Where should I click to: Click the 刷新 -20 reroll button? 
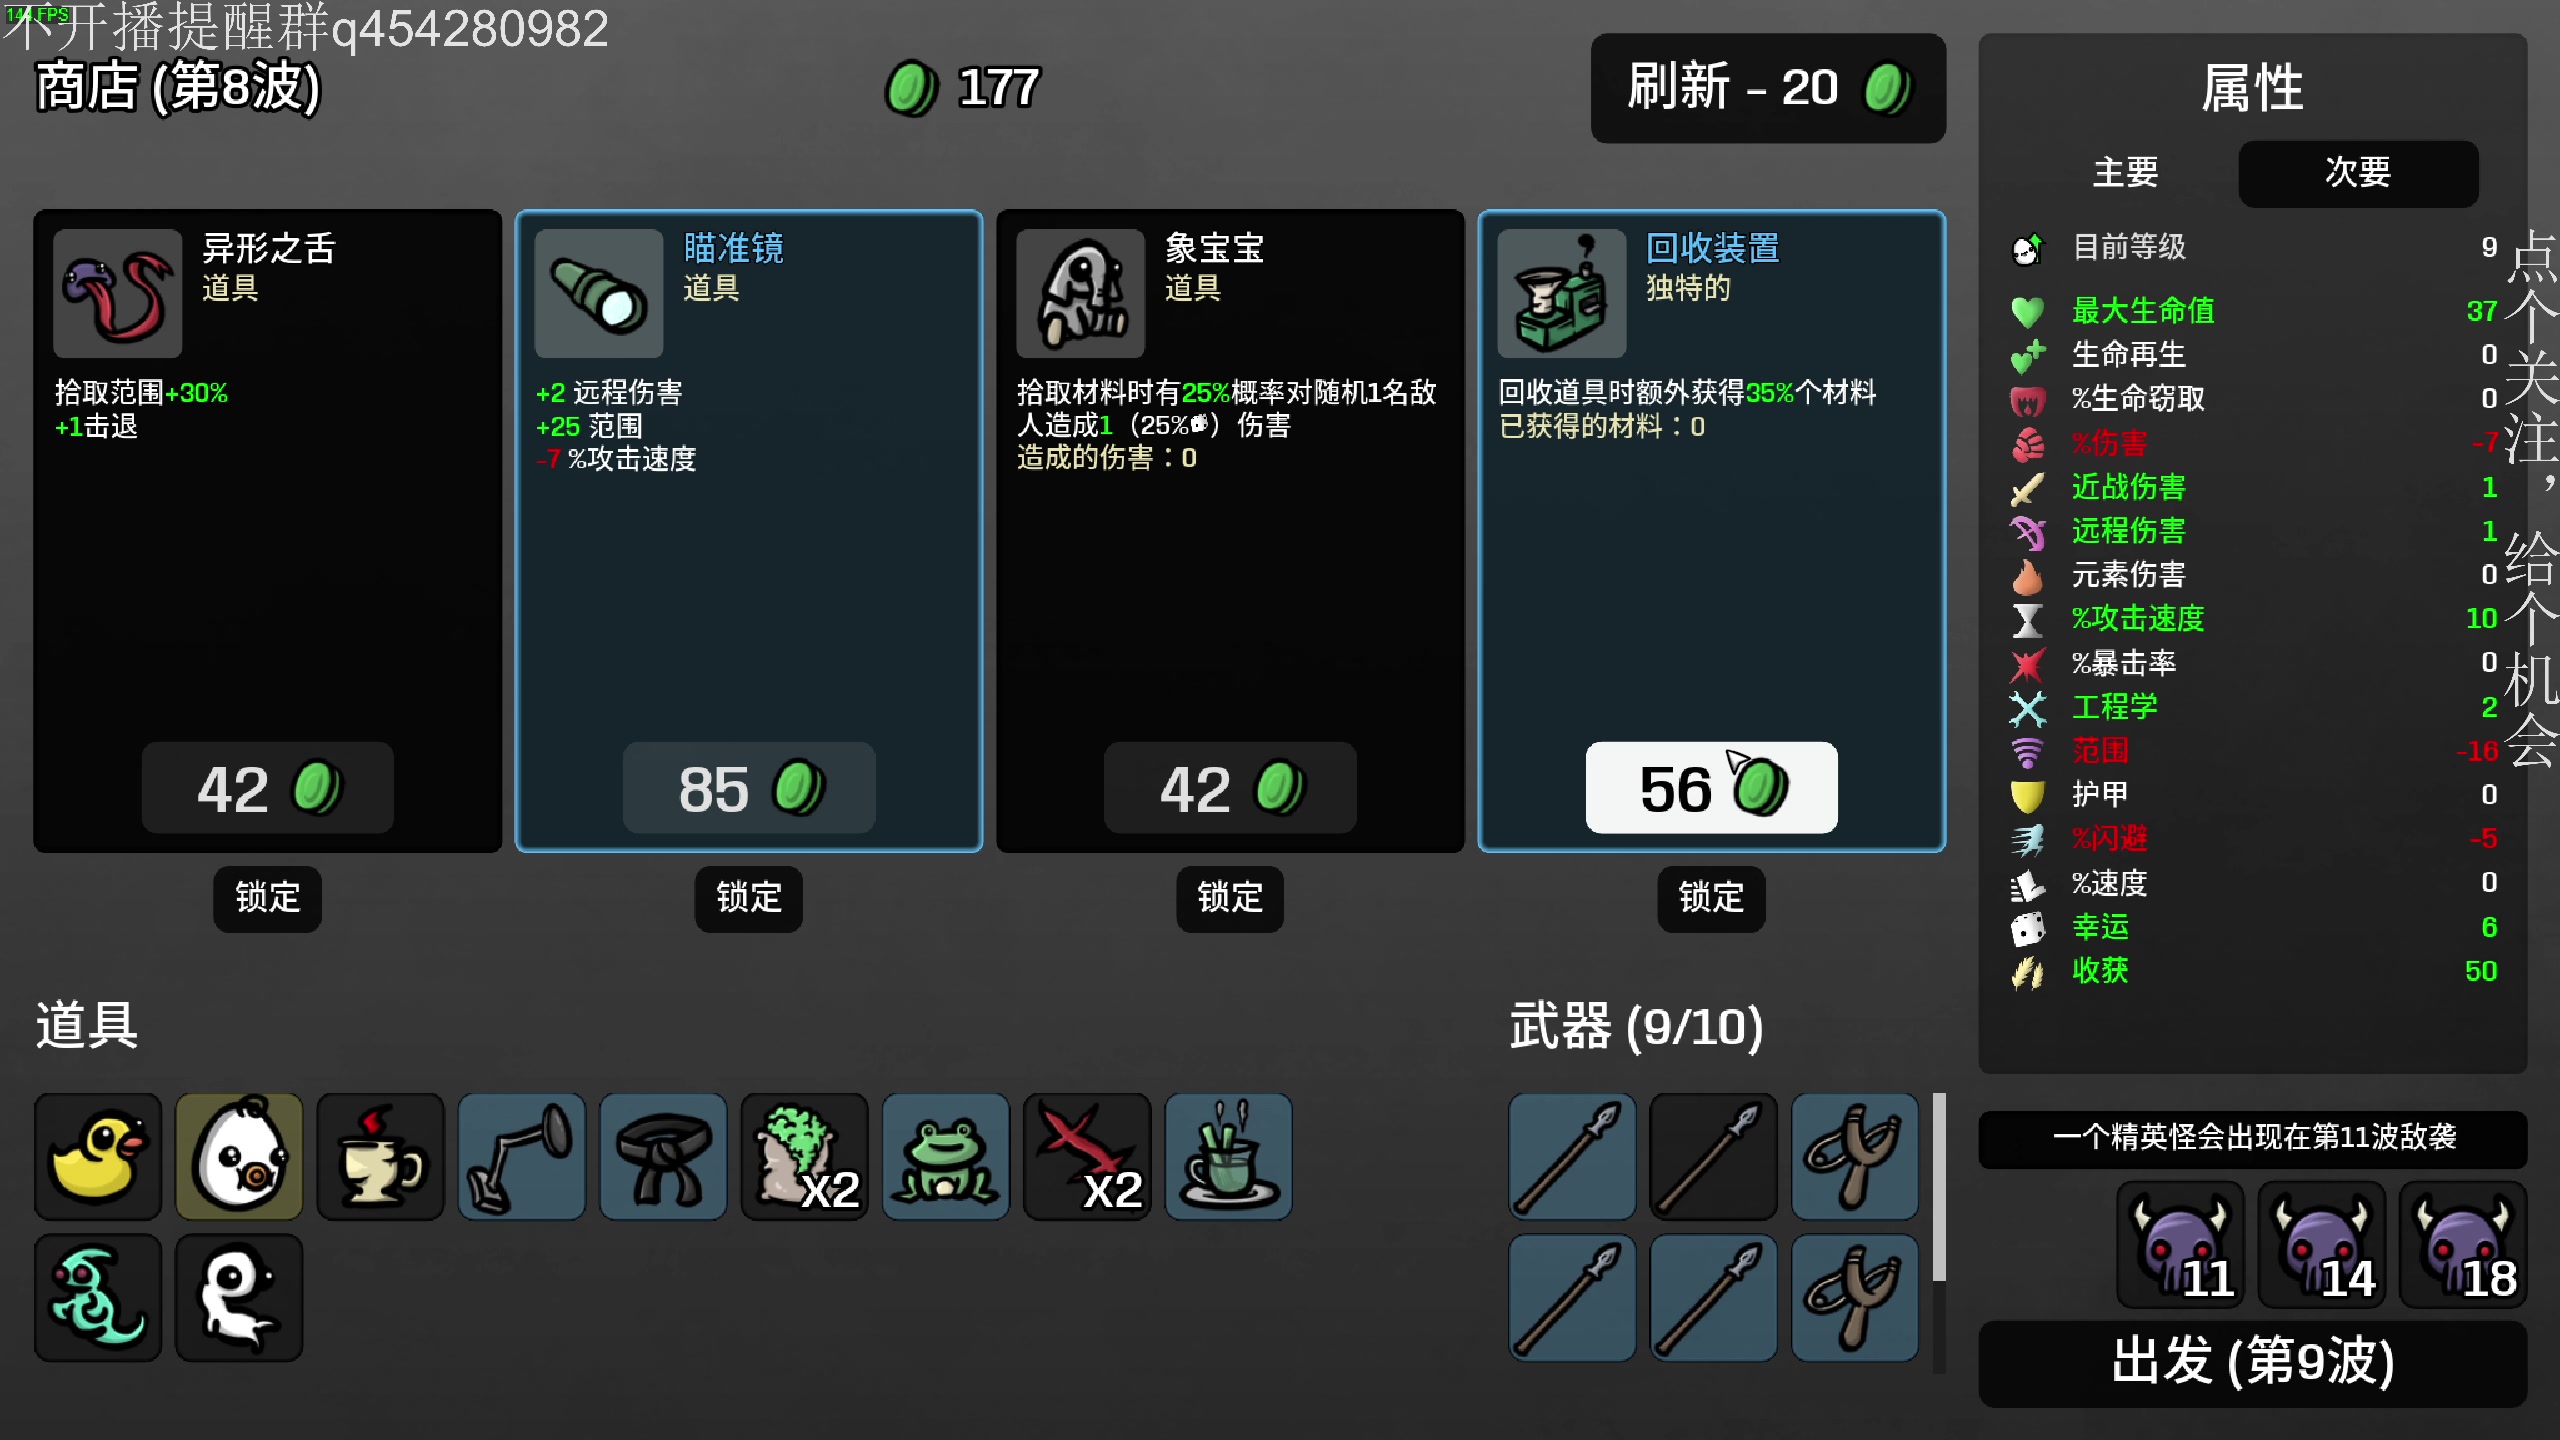[x=1767, y=88]
